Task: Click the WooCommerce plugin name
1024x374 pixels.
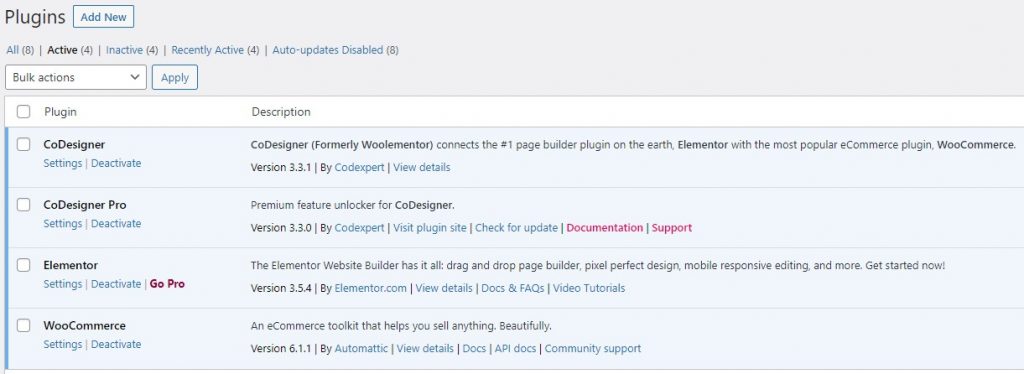Action: pos(84,325)
